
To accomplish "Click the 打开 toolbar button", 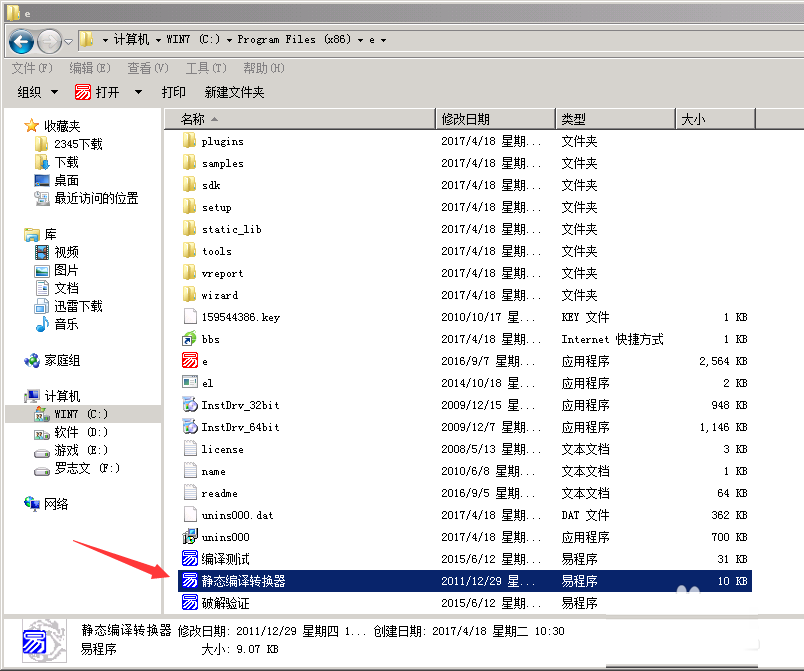I will [x=97, y=92].
